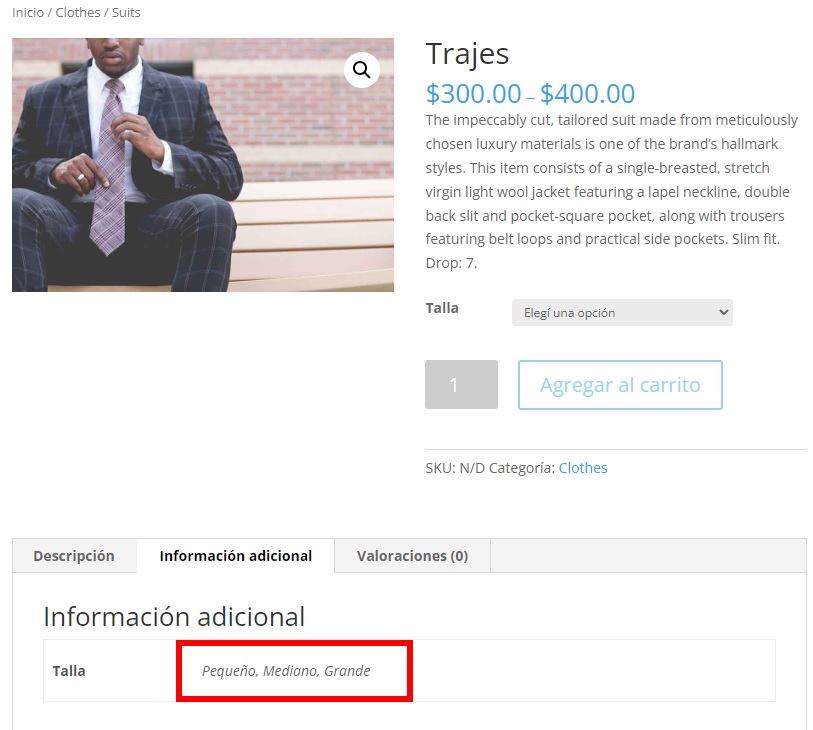Switch to the Descripción tab

(x=74, y=556)
